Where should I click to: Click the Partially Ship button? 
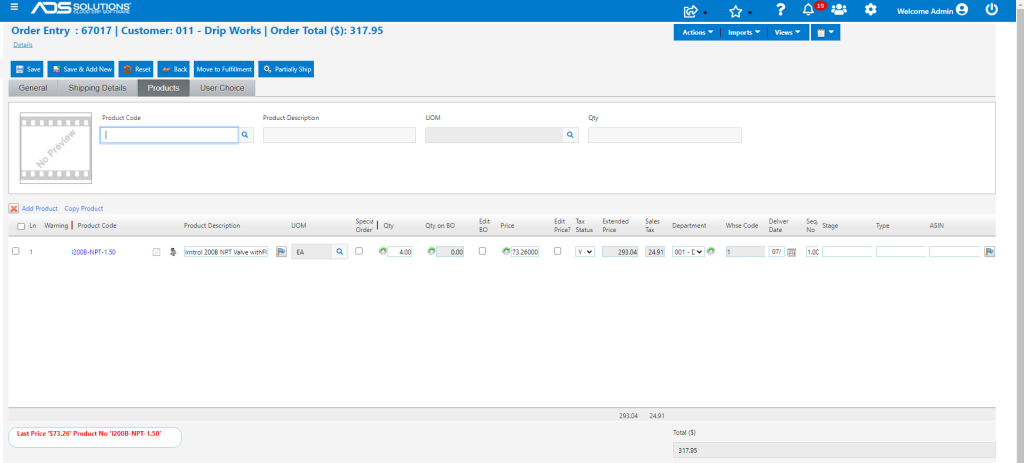pyautogui.click(x=286, y=69)
